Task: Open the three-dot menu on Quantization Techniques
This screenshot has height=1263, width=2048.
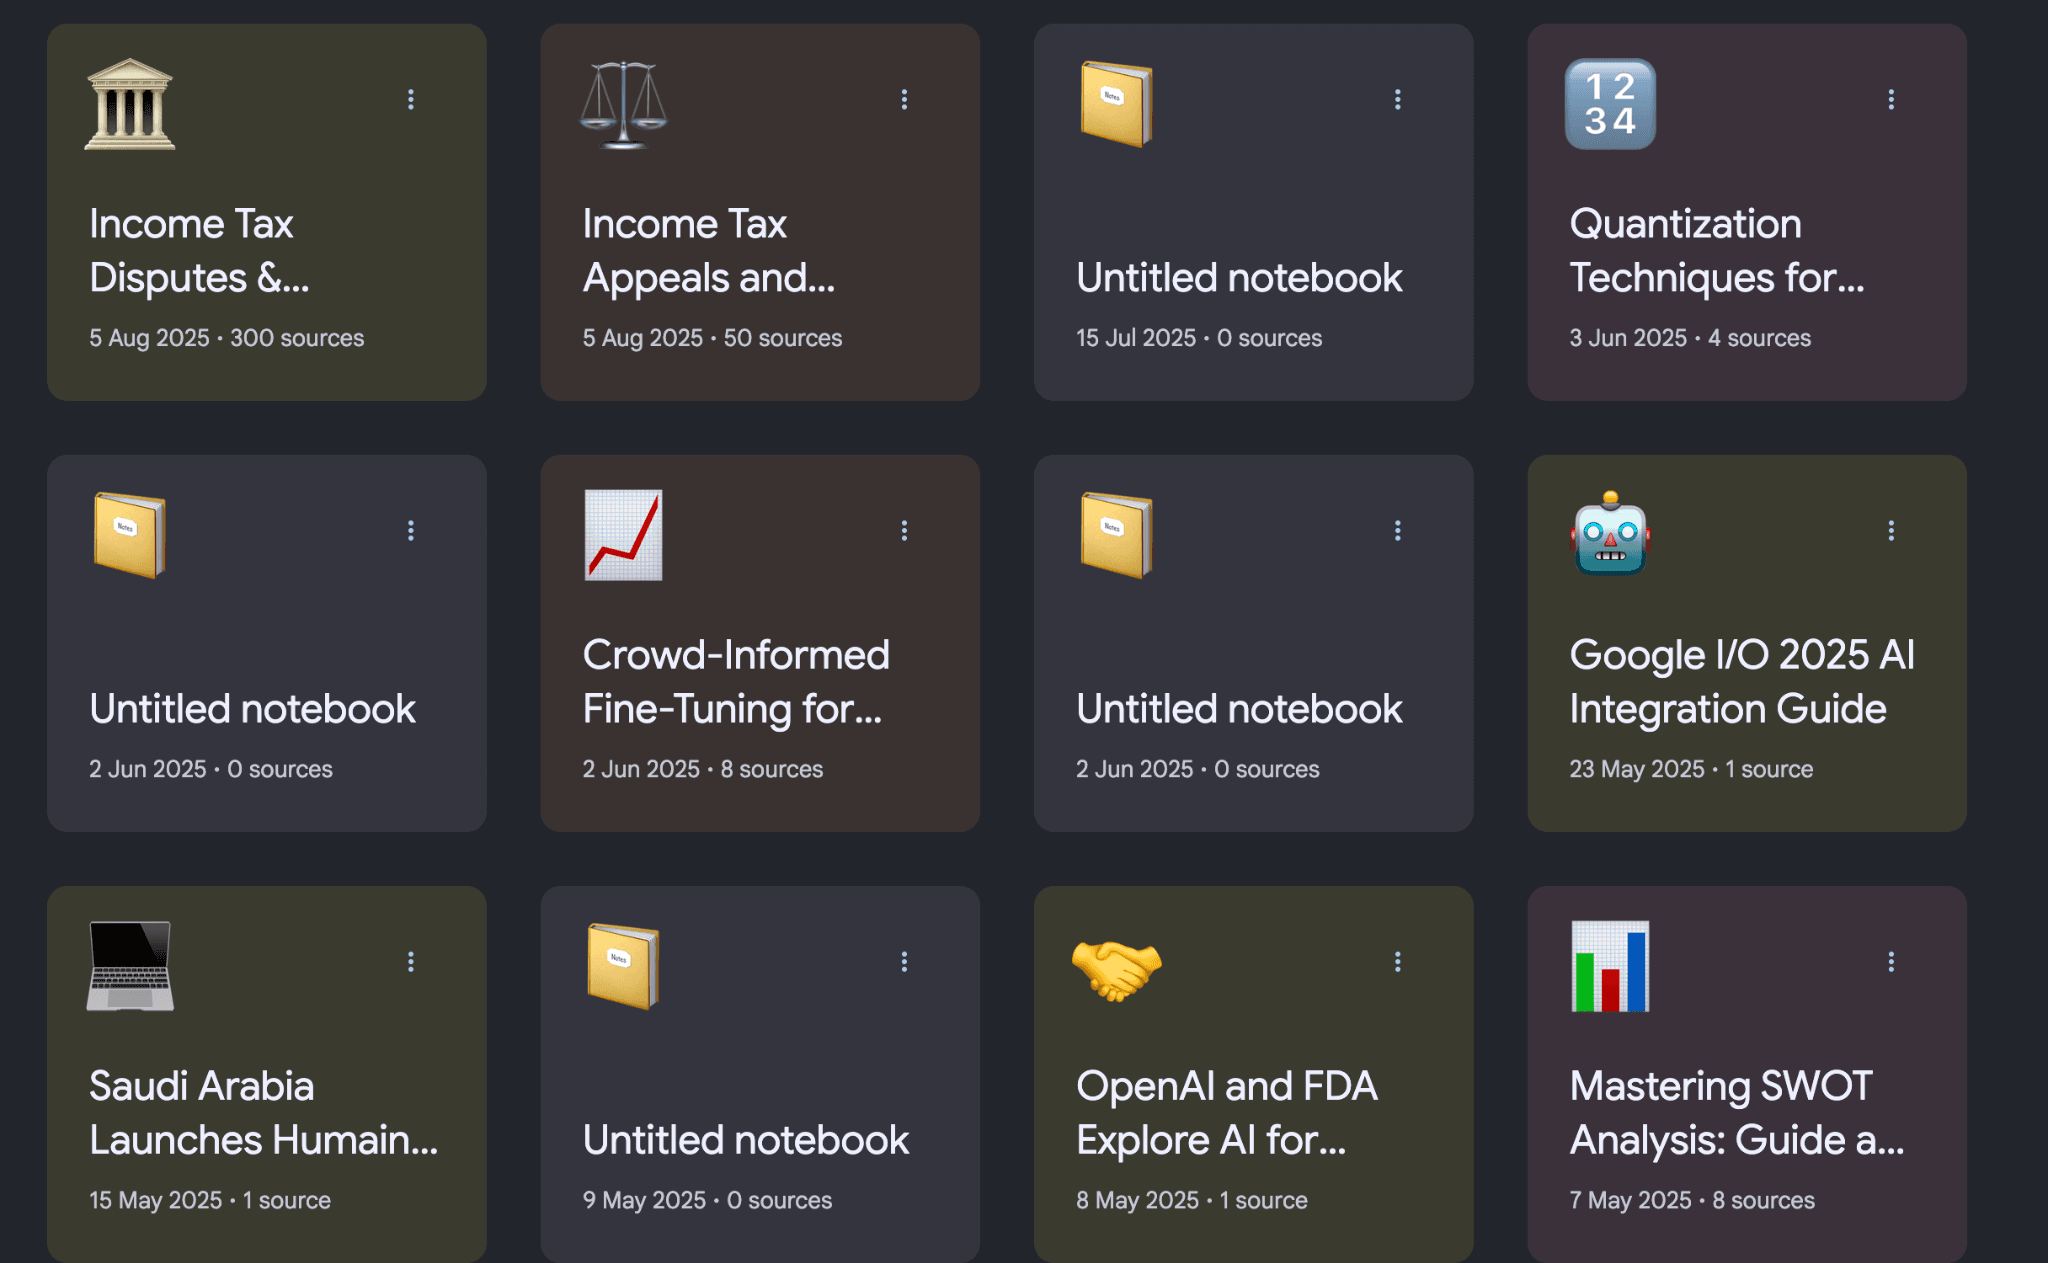Action: tap(1891, 98)
